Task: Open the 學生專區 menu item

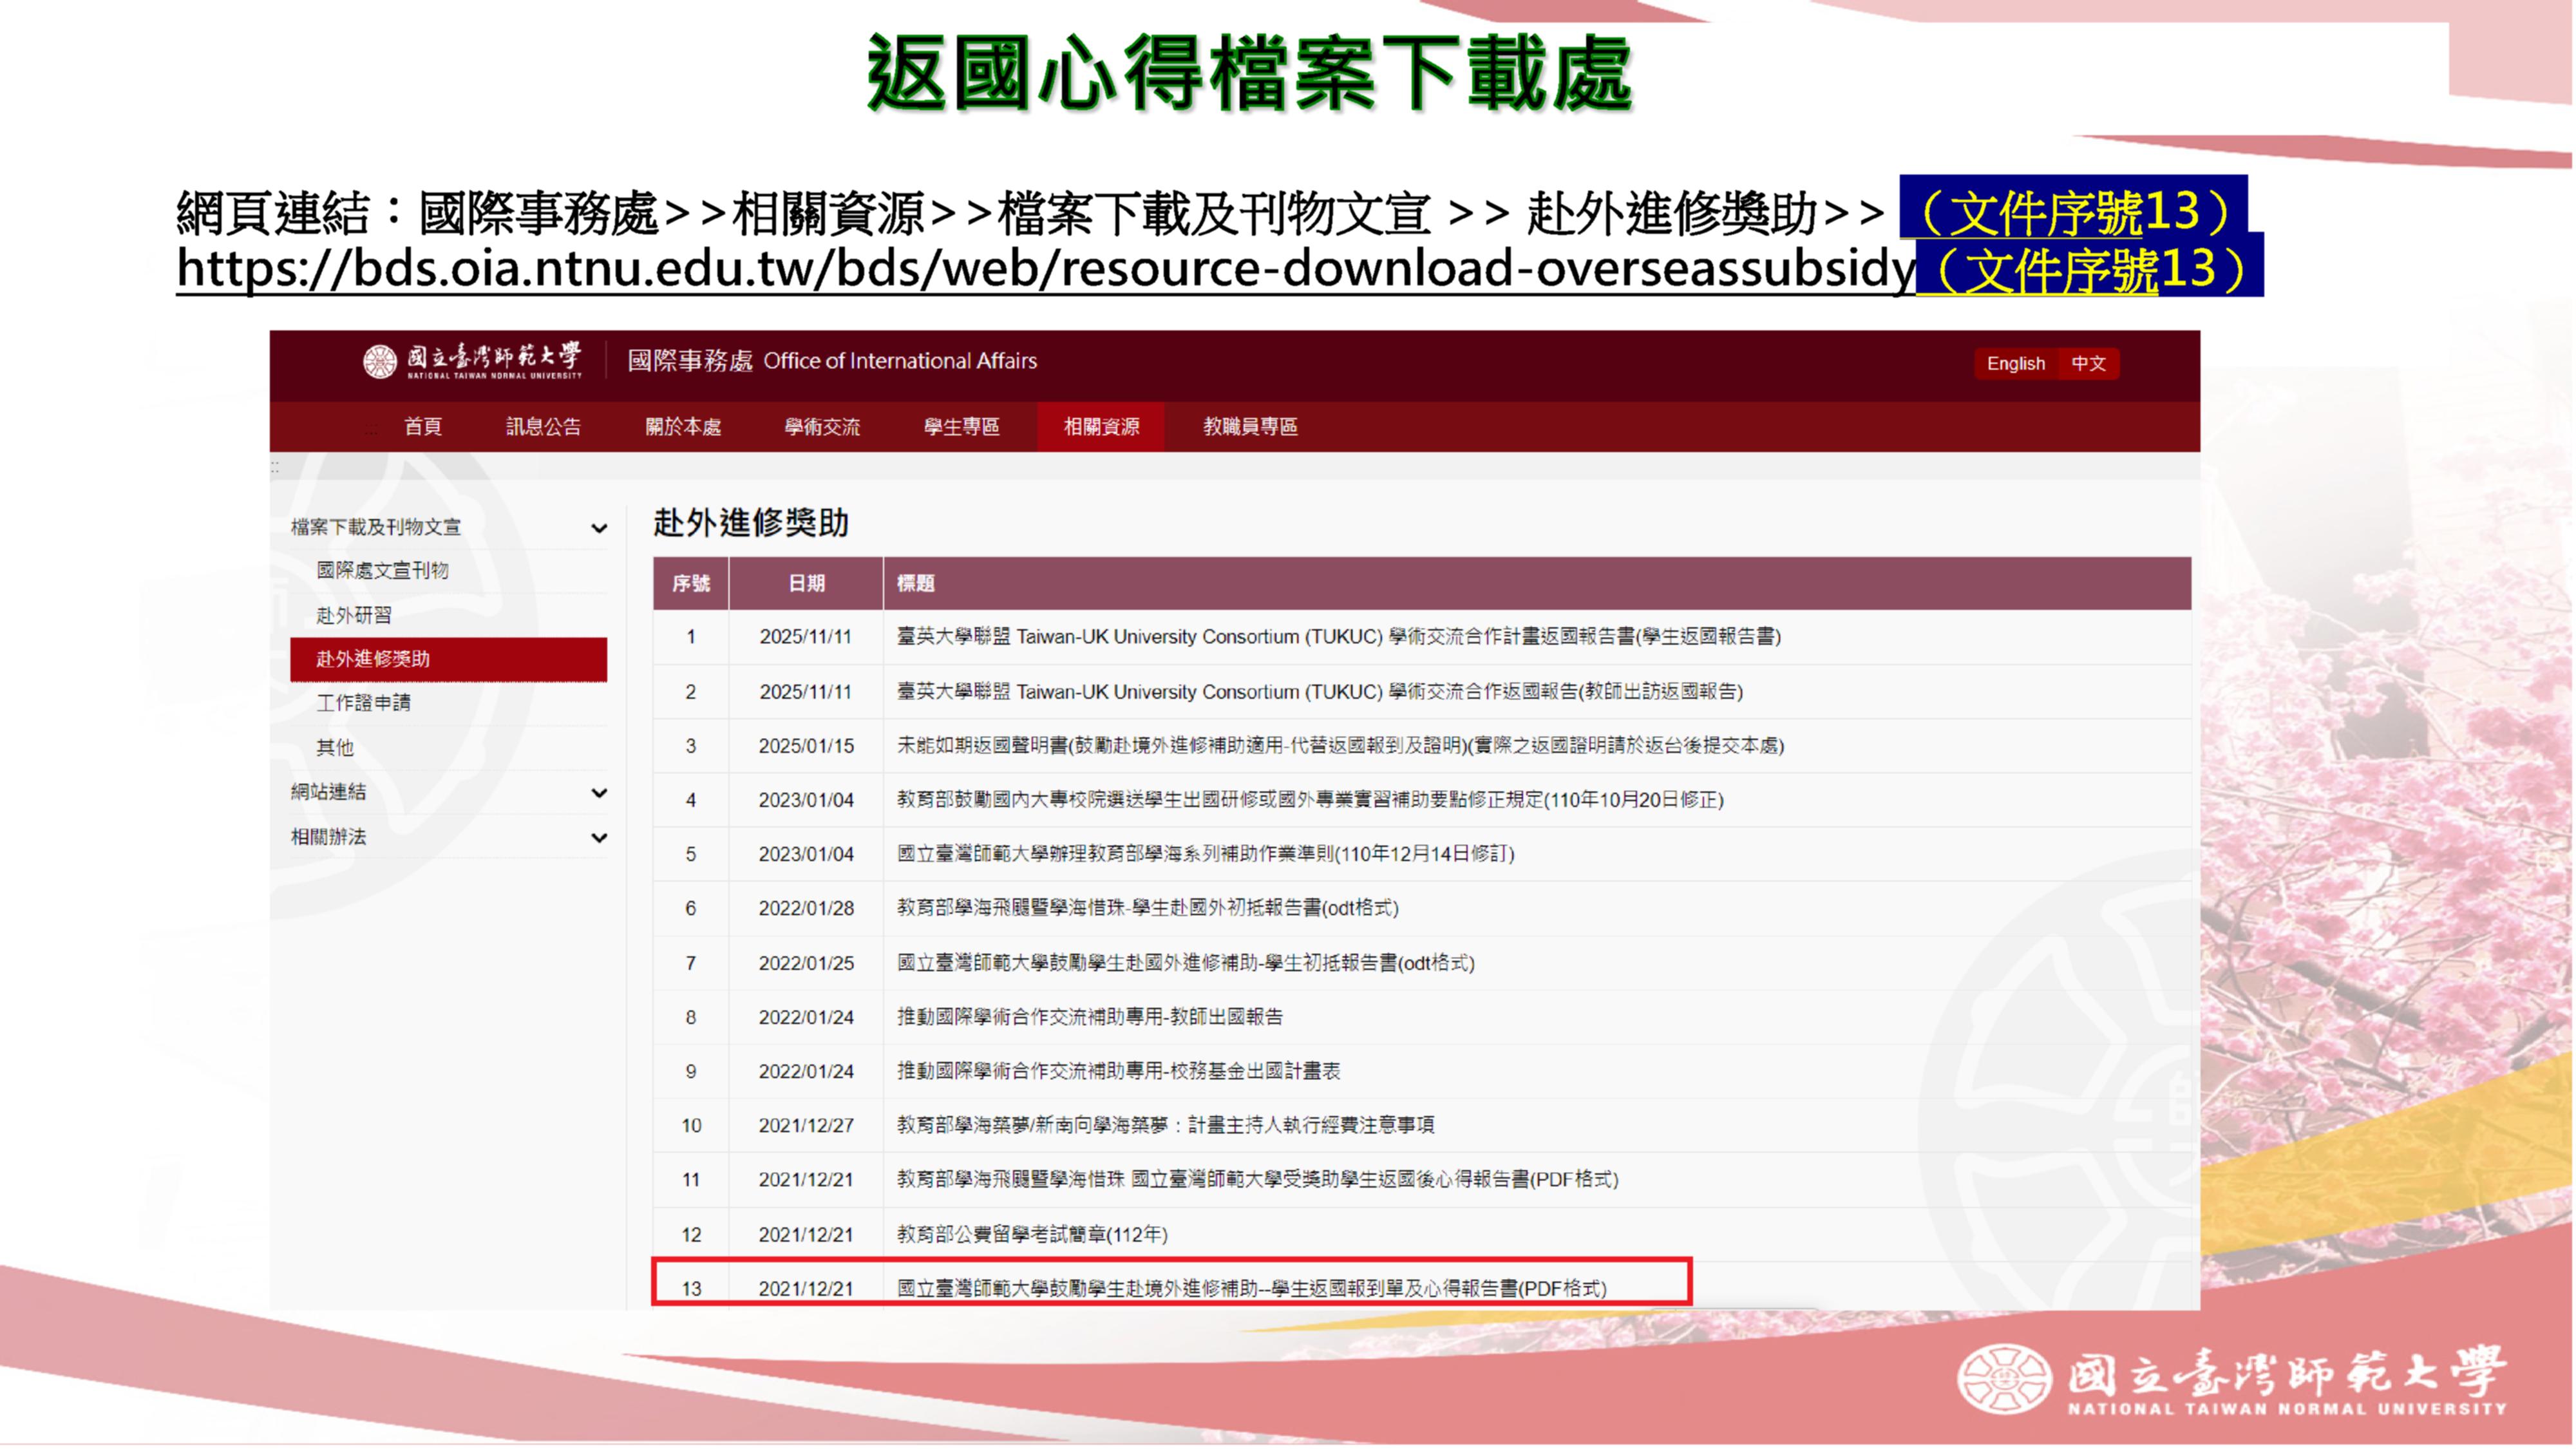Action: point(961,427)
